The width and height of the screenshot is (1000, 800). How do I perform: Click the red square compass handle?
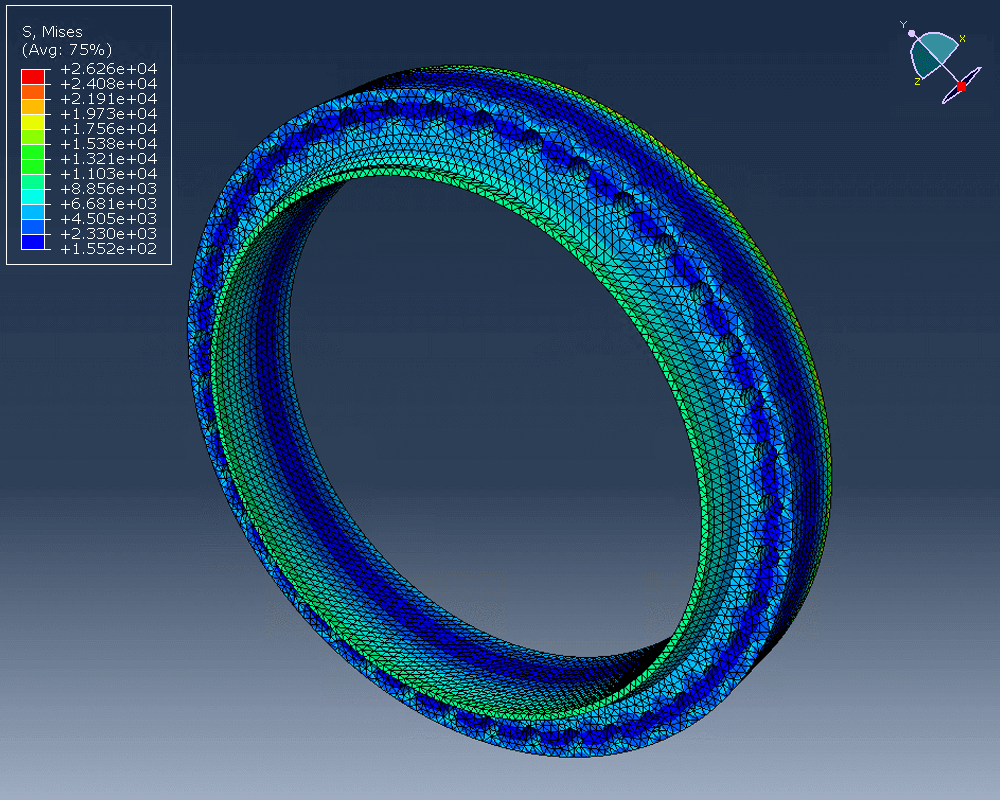(961, 87)
